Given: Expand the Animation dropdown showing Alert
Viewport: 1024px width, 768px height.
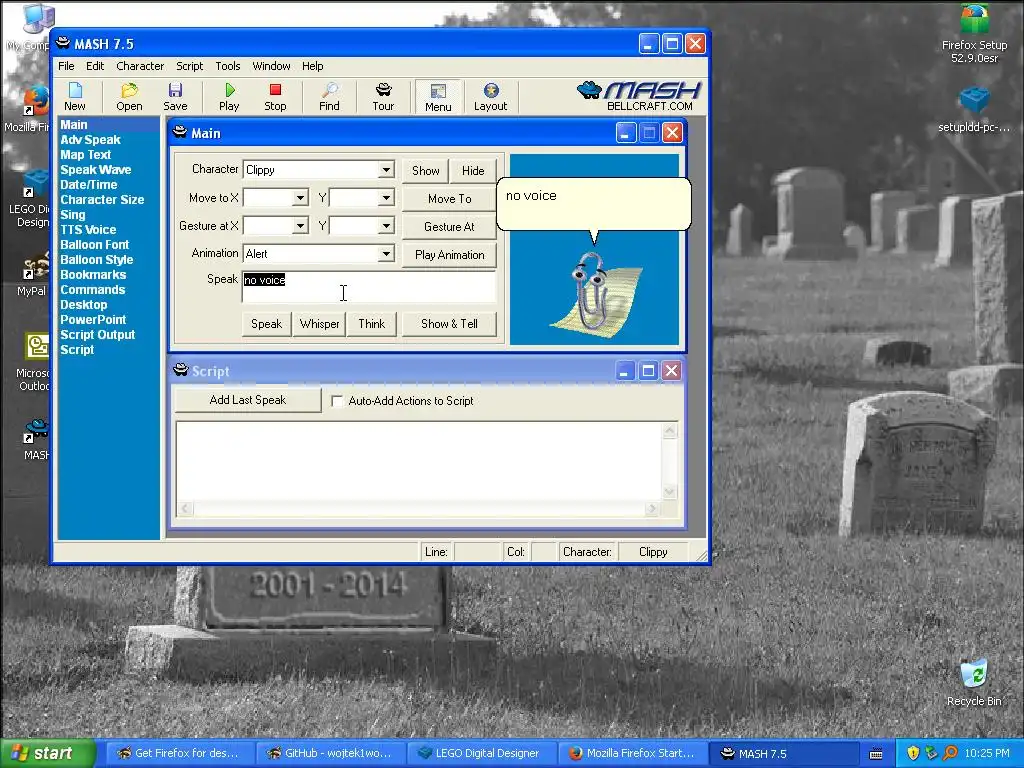Looking at the screenshot, I should click(386, 253).
